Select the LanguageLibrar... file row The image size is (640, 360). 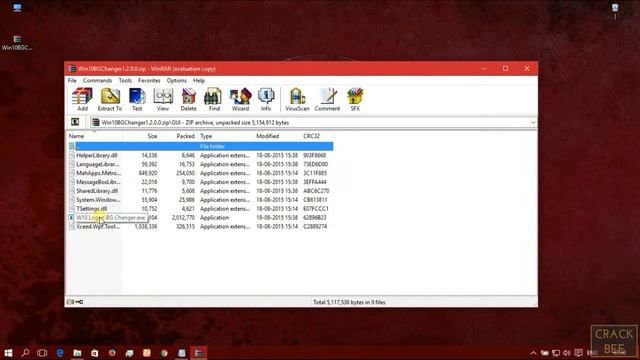pos(200,164)
